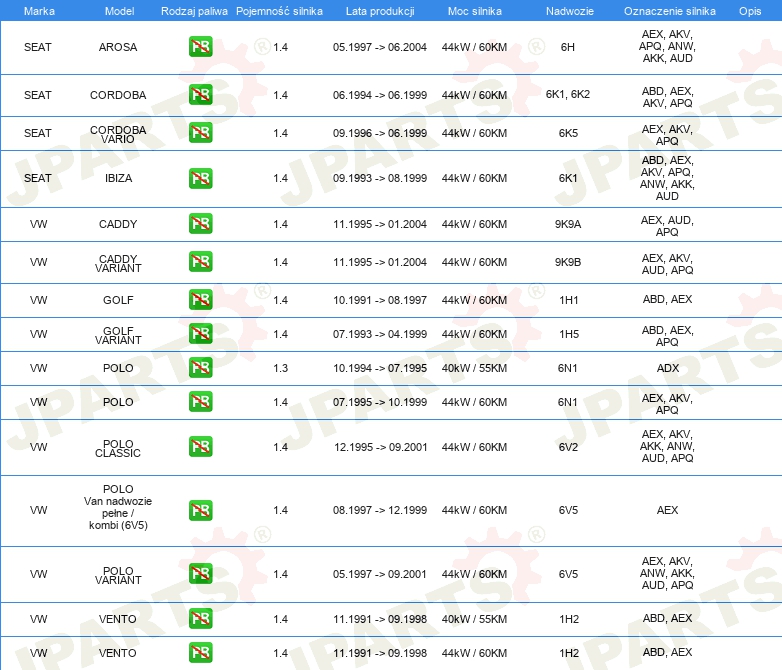Click the 6H body code cell

click(568, 47)
